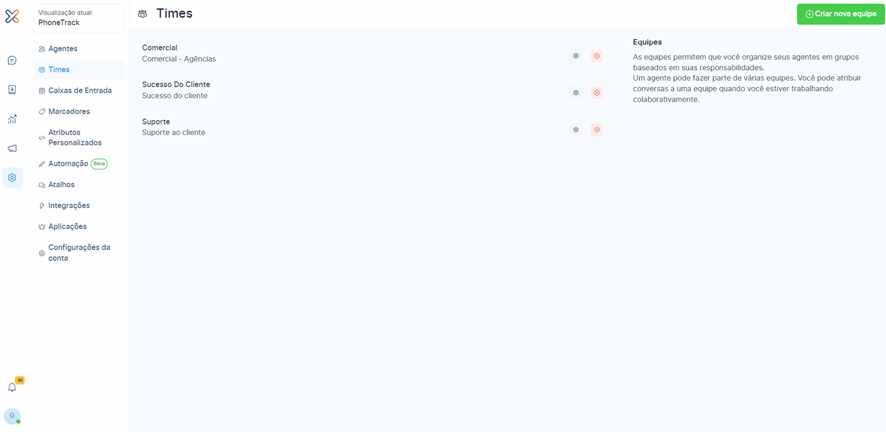Click the Suporte ao cliente description
Viewport: 886px width, 432px height.
click(173, 133)
